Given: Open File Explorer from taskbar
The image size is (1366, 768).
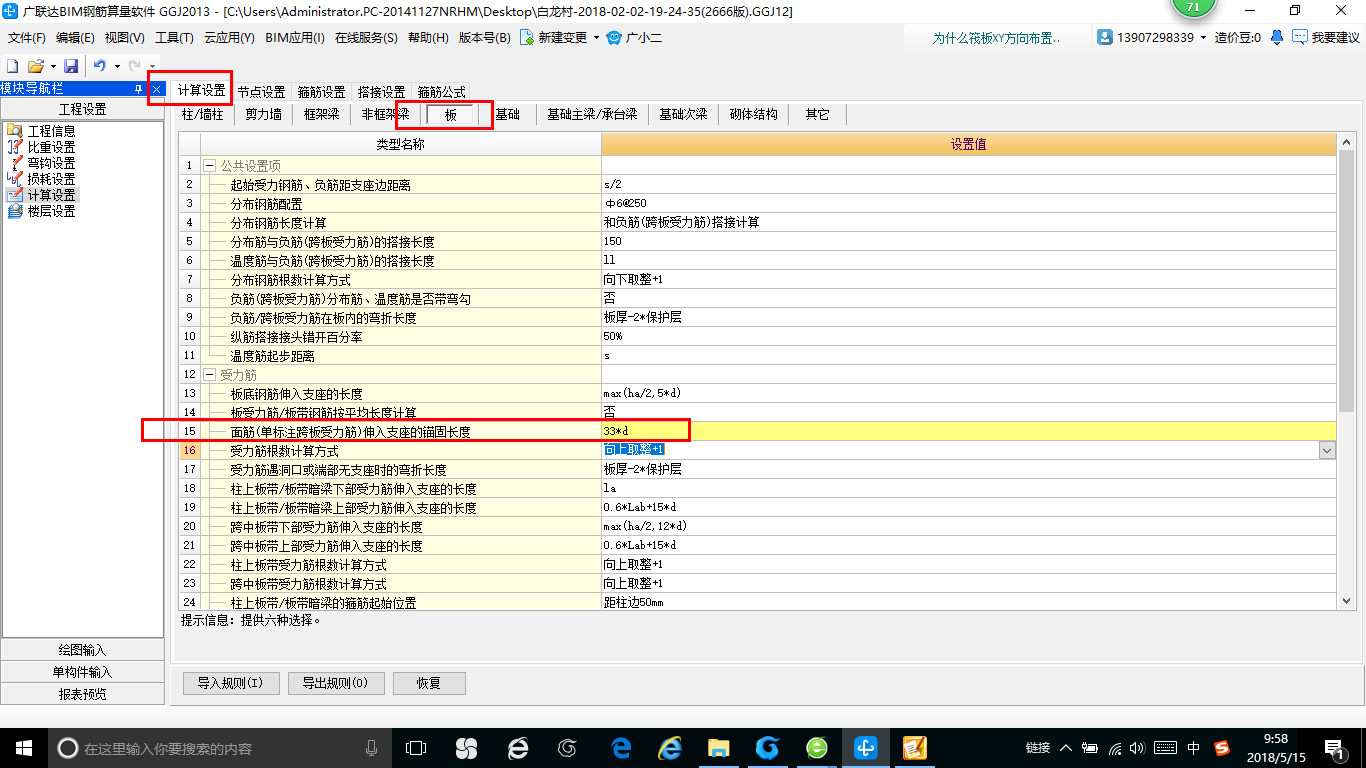Looking at the screenshot, I should (719, 748).
